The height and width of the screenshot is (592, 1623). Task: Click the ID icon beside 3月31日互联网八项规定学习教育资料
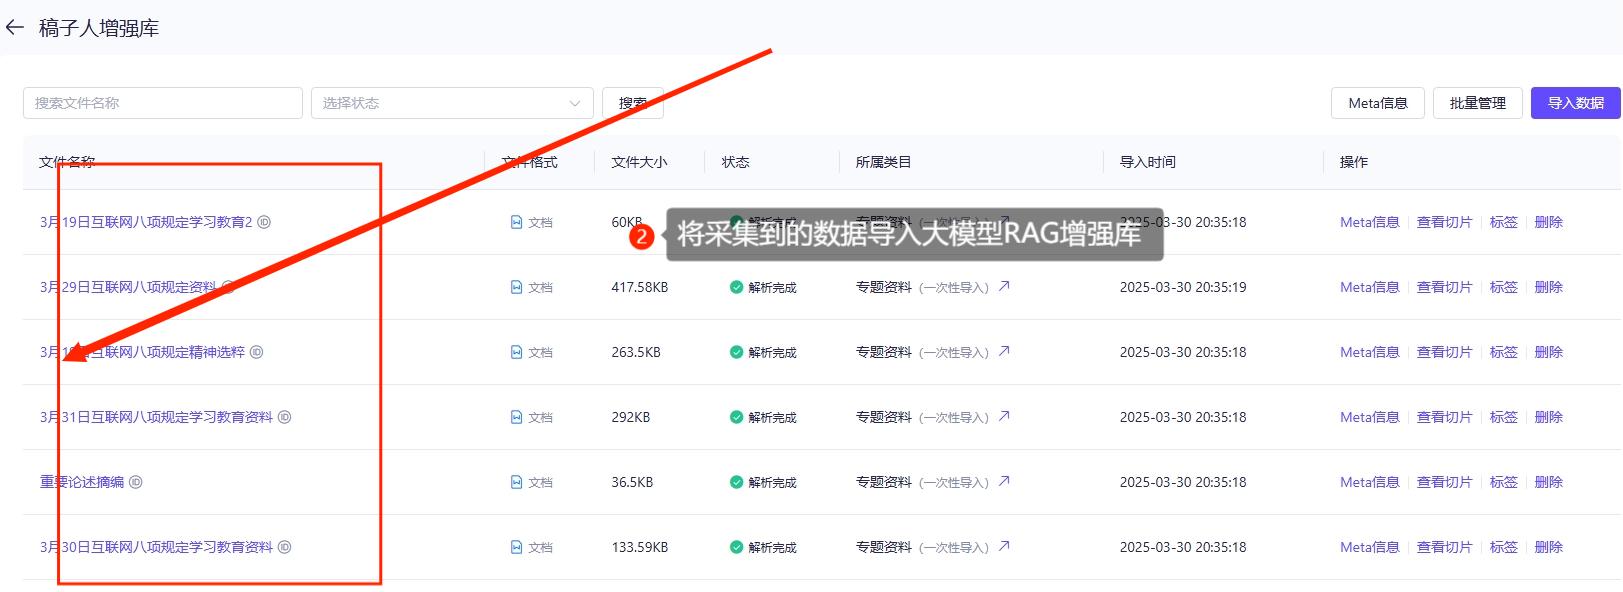[284, 417]
